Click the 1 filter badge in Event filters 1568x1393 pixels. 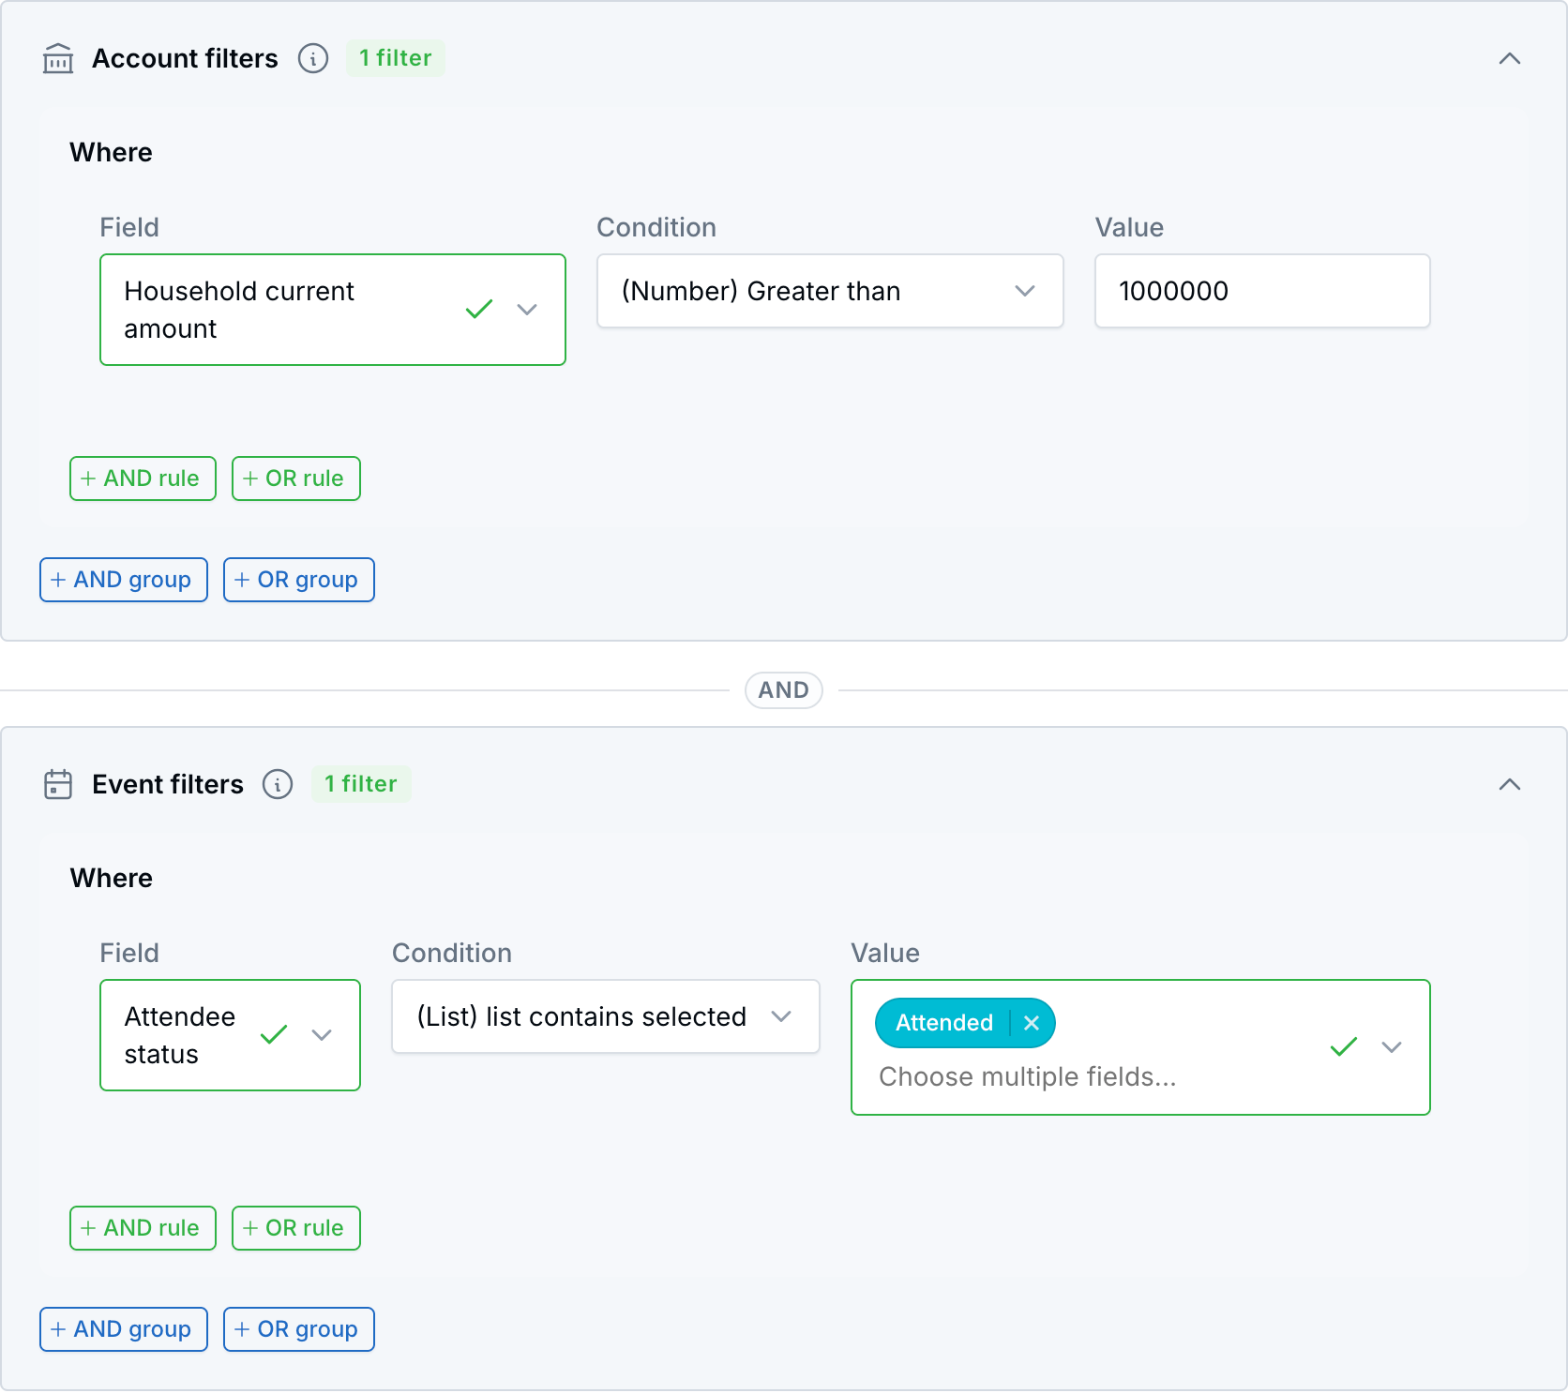361,785
